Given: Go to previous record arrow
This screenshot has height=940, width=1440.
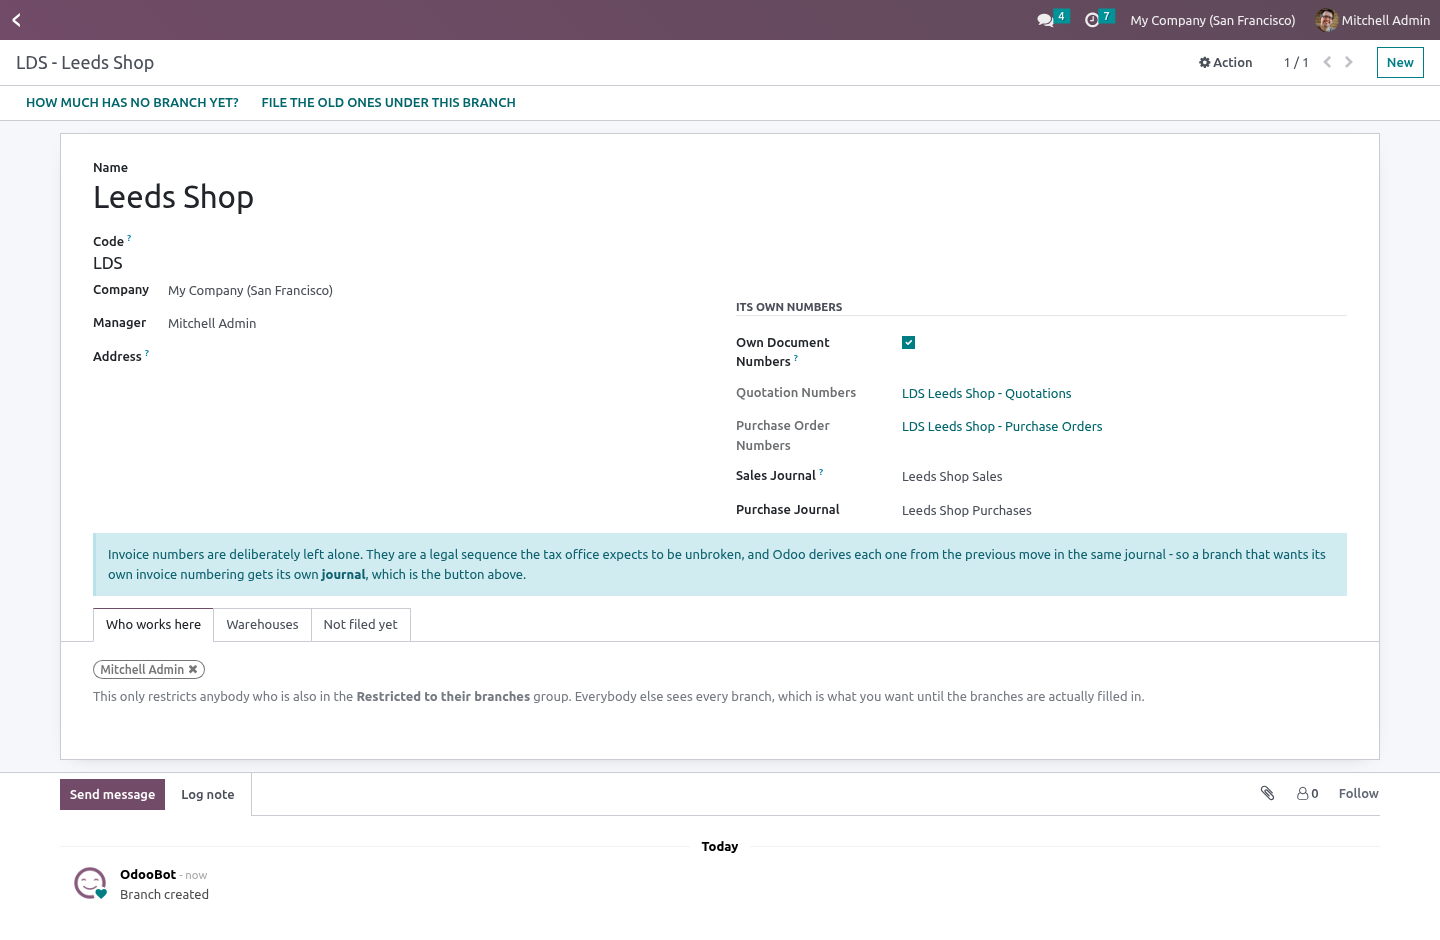Looking at the screenshot, I should 1327,62.
